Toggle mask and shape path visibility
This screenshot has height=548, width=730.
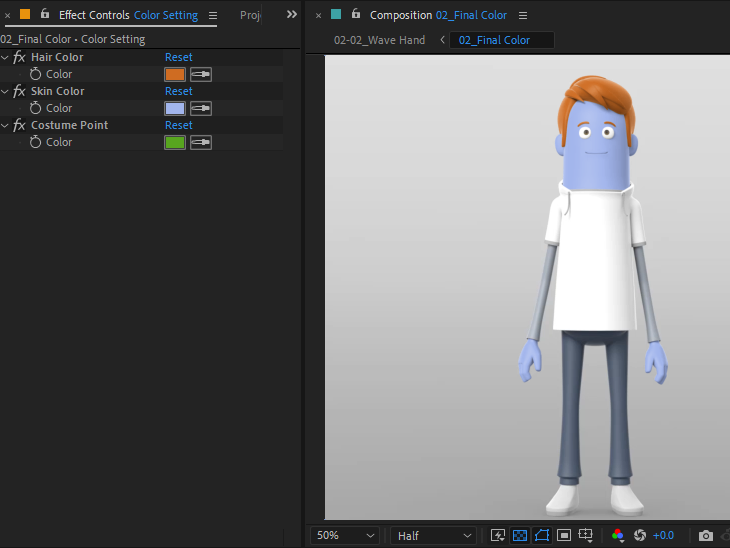(541, 535)
